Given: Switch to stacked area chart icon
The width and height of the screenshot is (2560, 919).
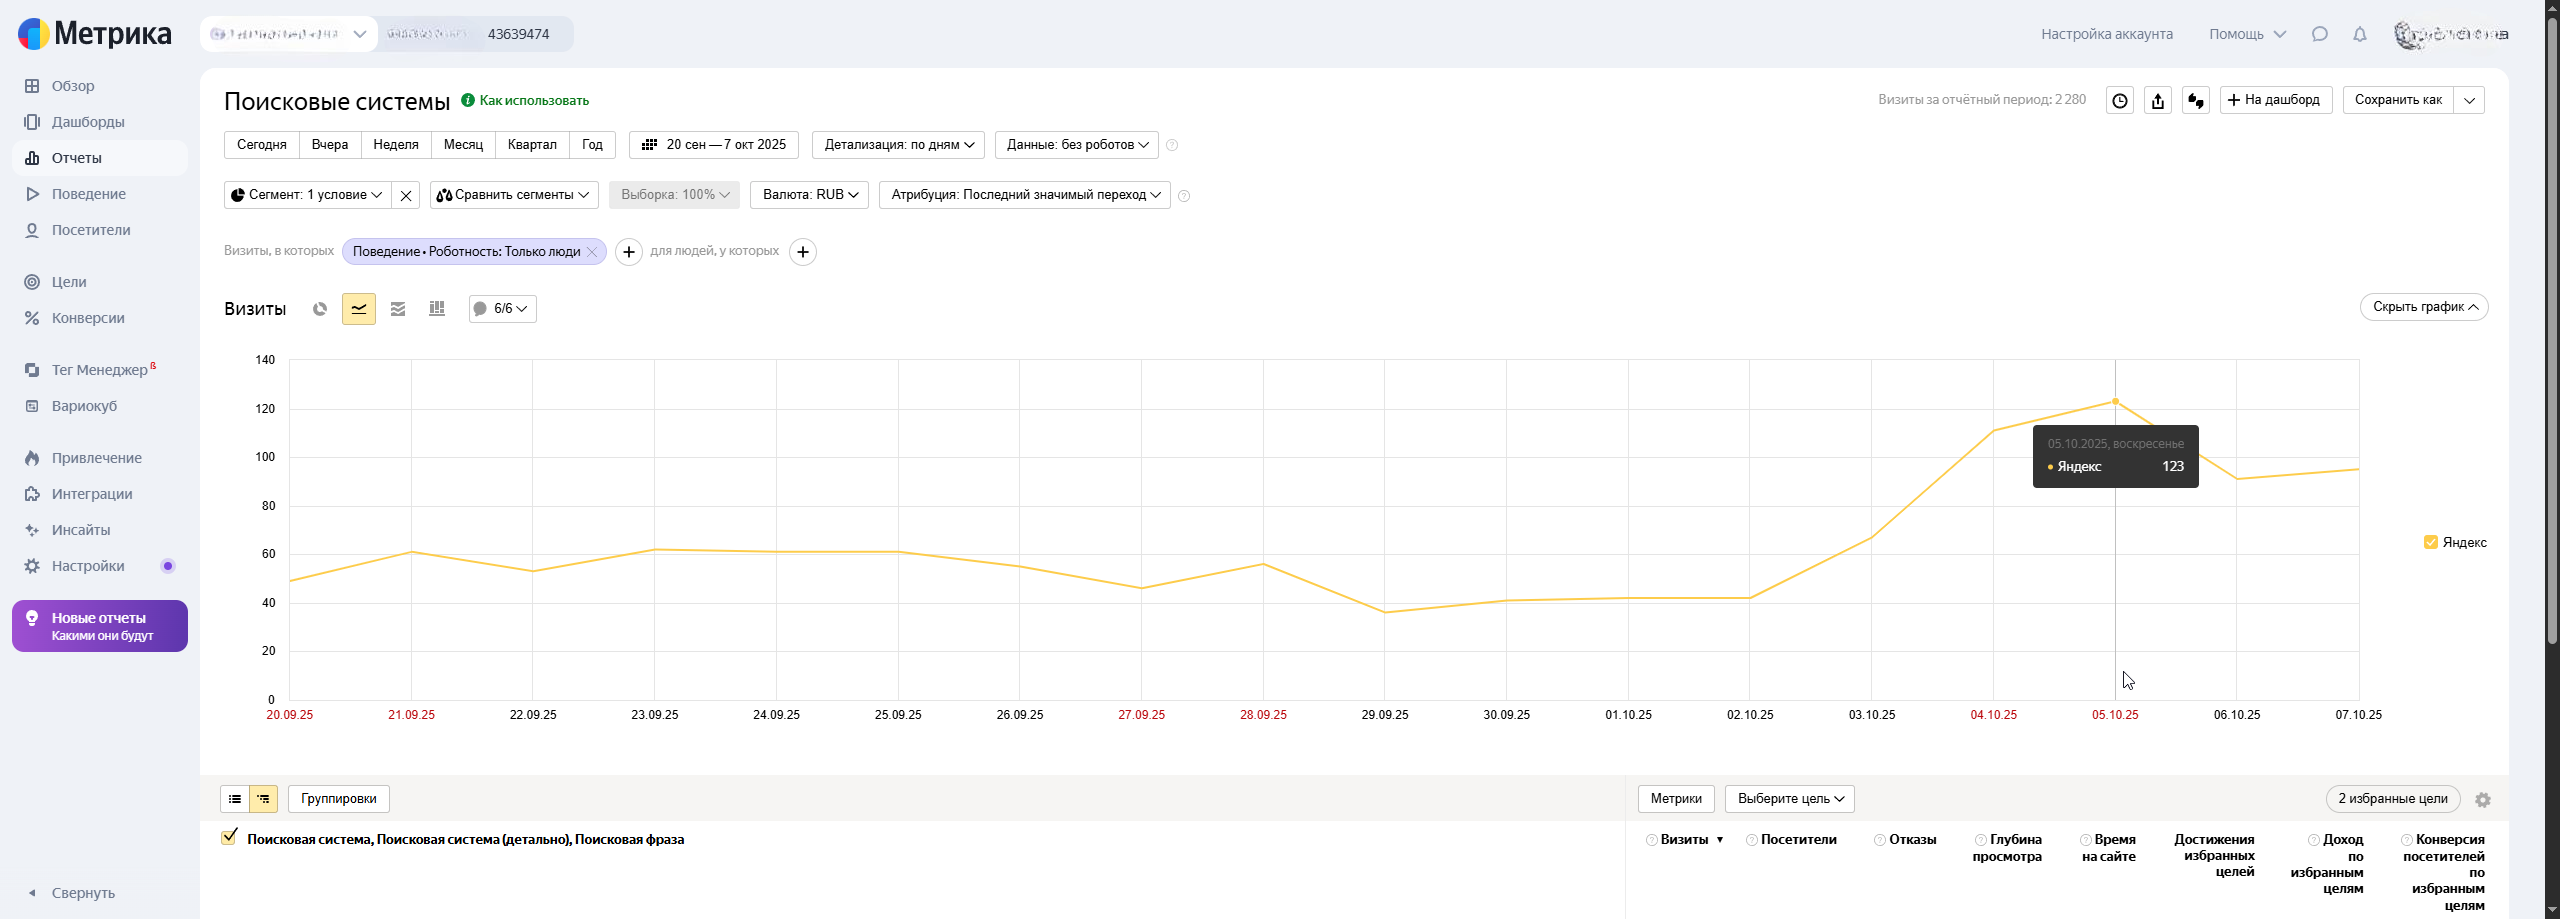Looking at the screenshot, I should pyautogui.click(x=398, y=309).
